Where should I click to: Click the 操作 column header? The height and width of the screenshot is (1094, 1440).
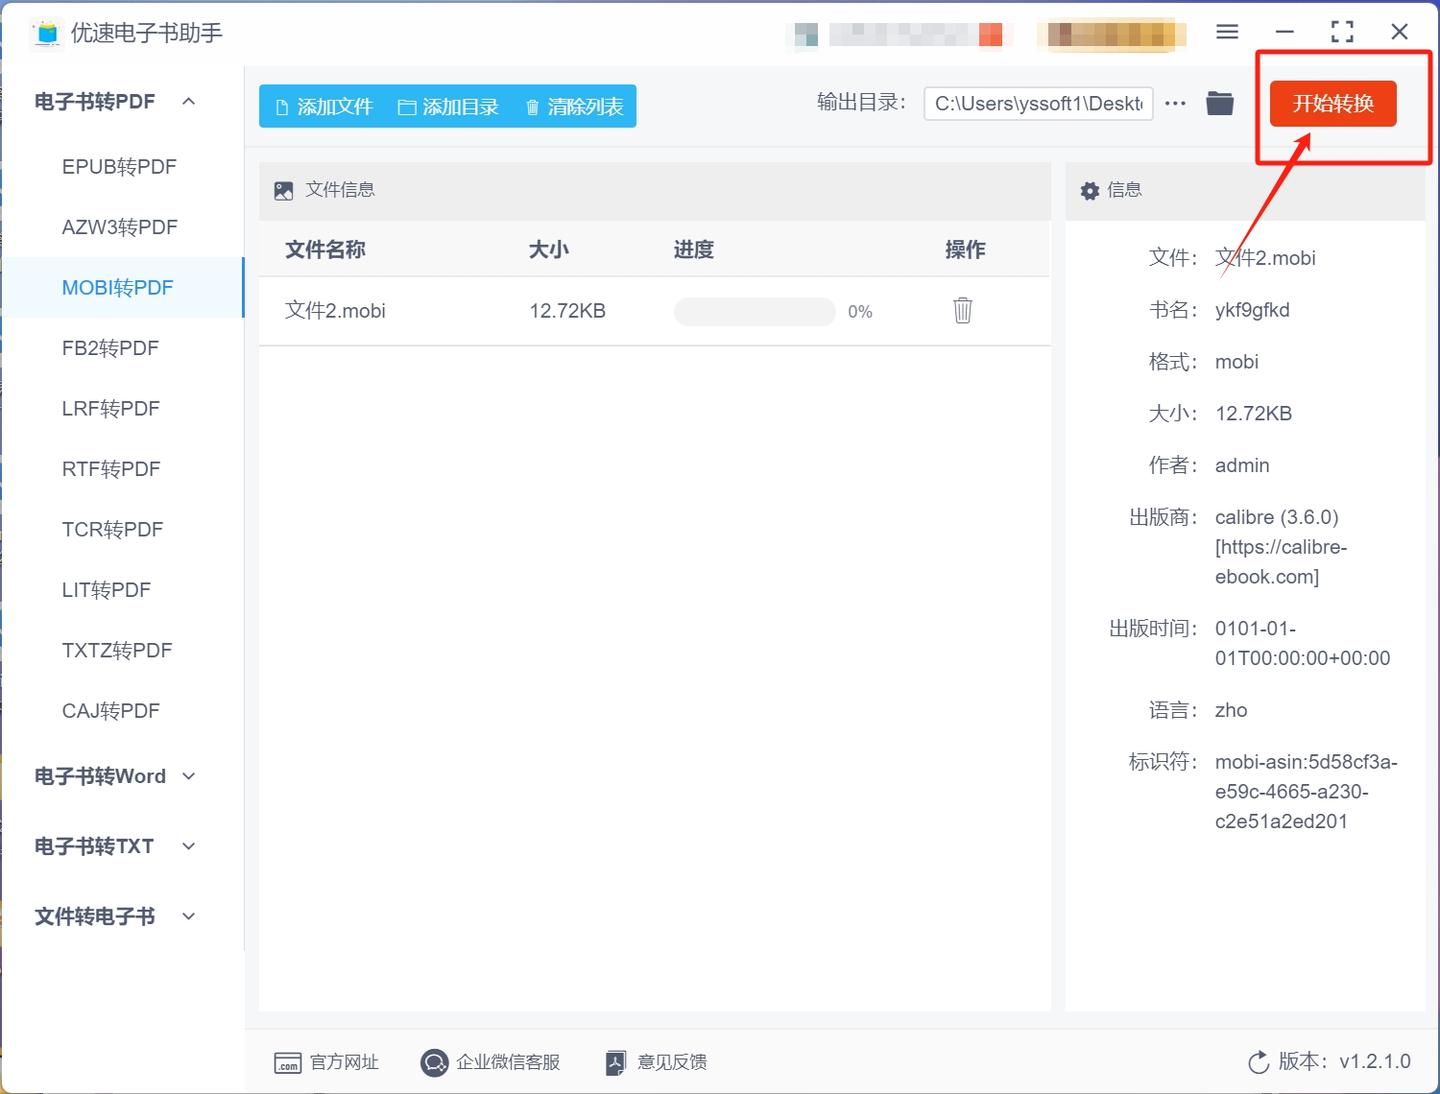tap(965, 250)
